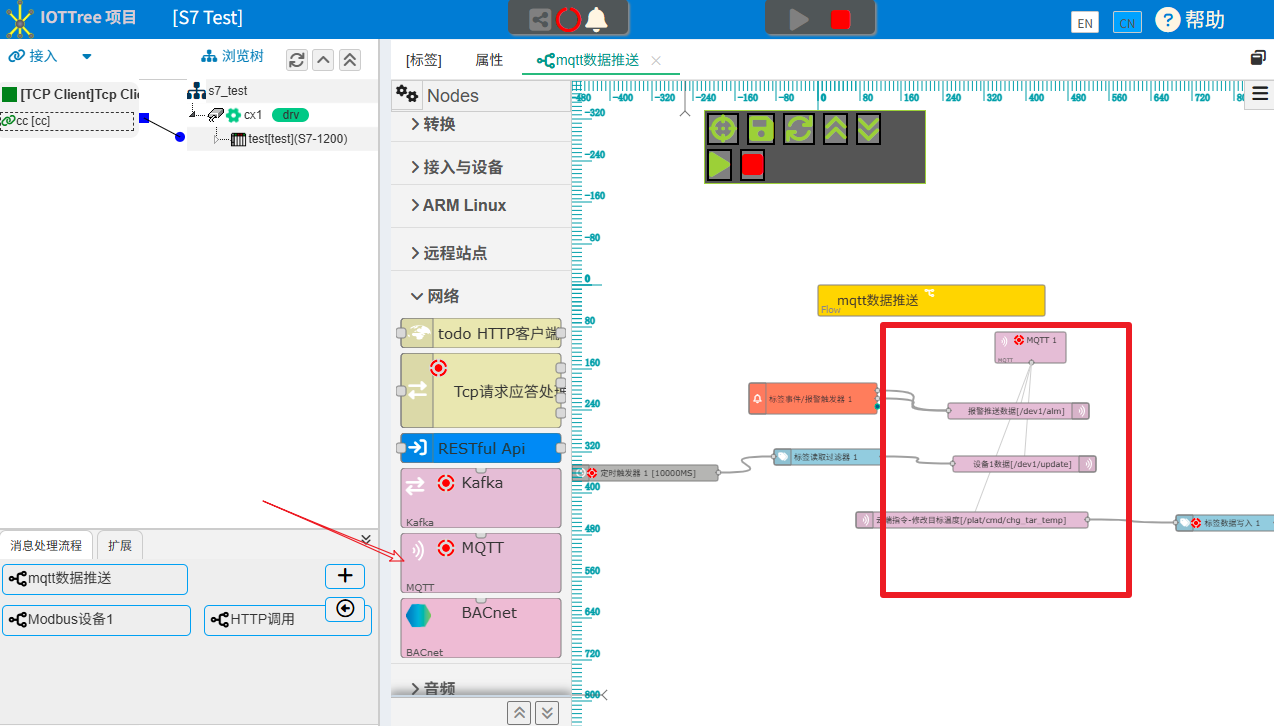Viewport: 1274px width, 726px height.
Task: Save the flow with floppy disk icon
Action: 761,128
